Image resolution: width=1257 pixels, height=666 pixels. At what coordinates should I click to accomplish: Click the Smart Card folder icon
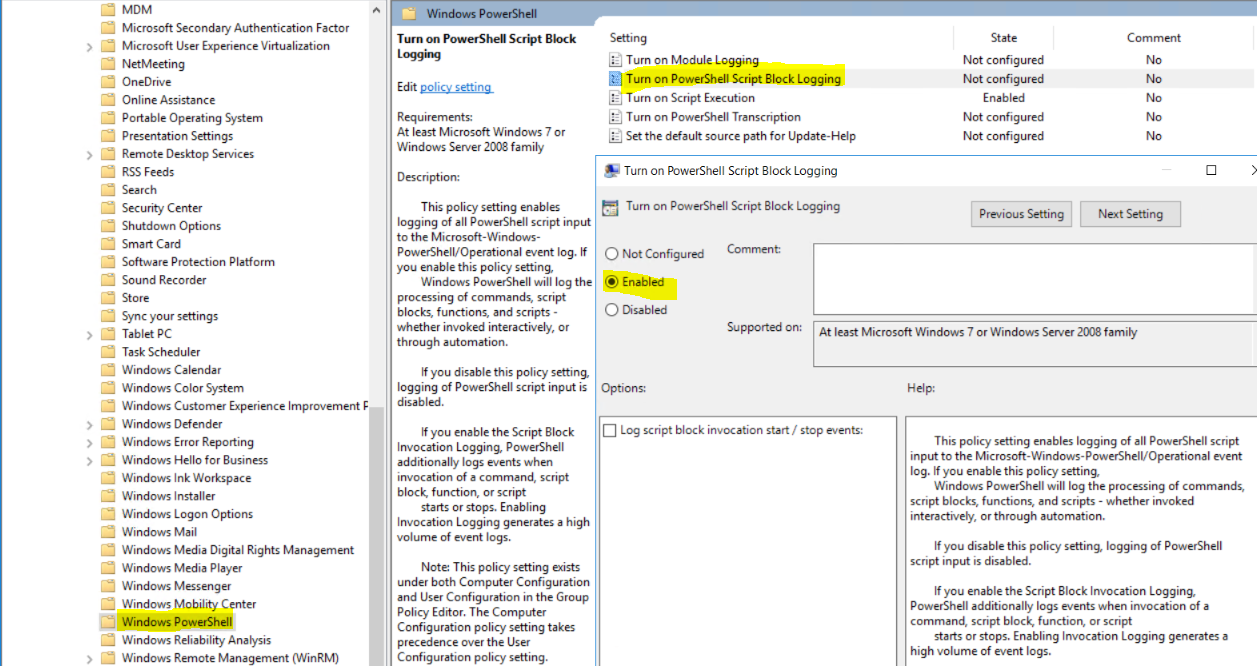point(108,244)
